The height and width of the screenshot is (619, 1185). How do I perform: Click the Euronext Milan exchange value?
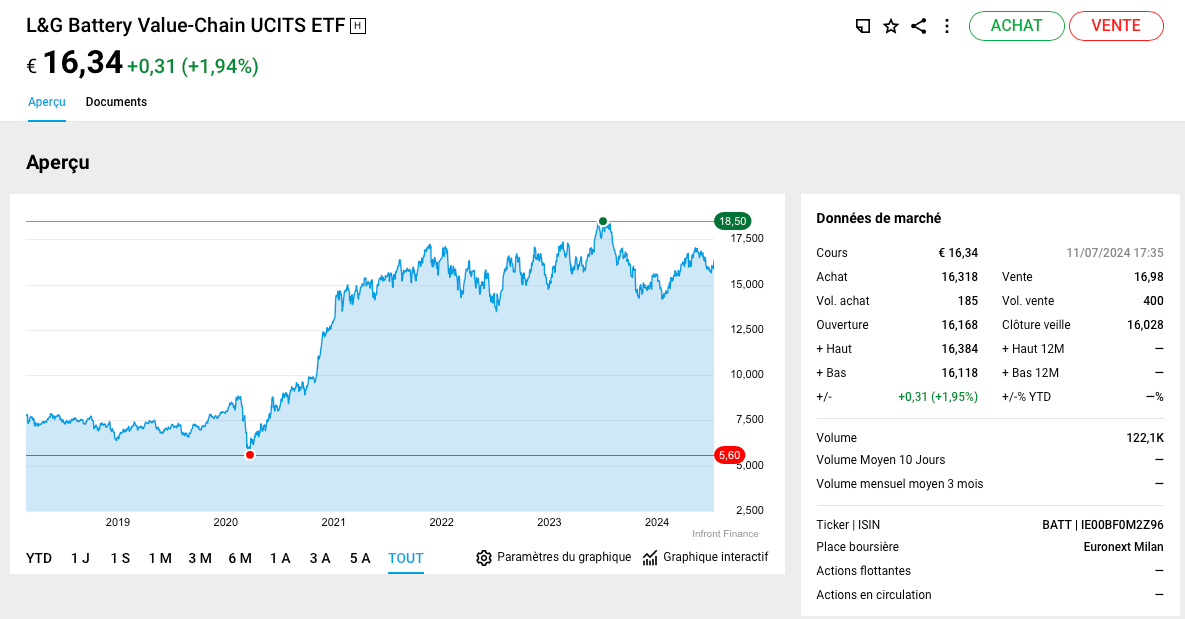pyautogui.click(x=1124, y=547)
